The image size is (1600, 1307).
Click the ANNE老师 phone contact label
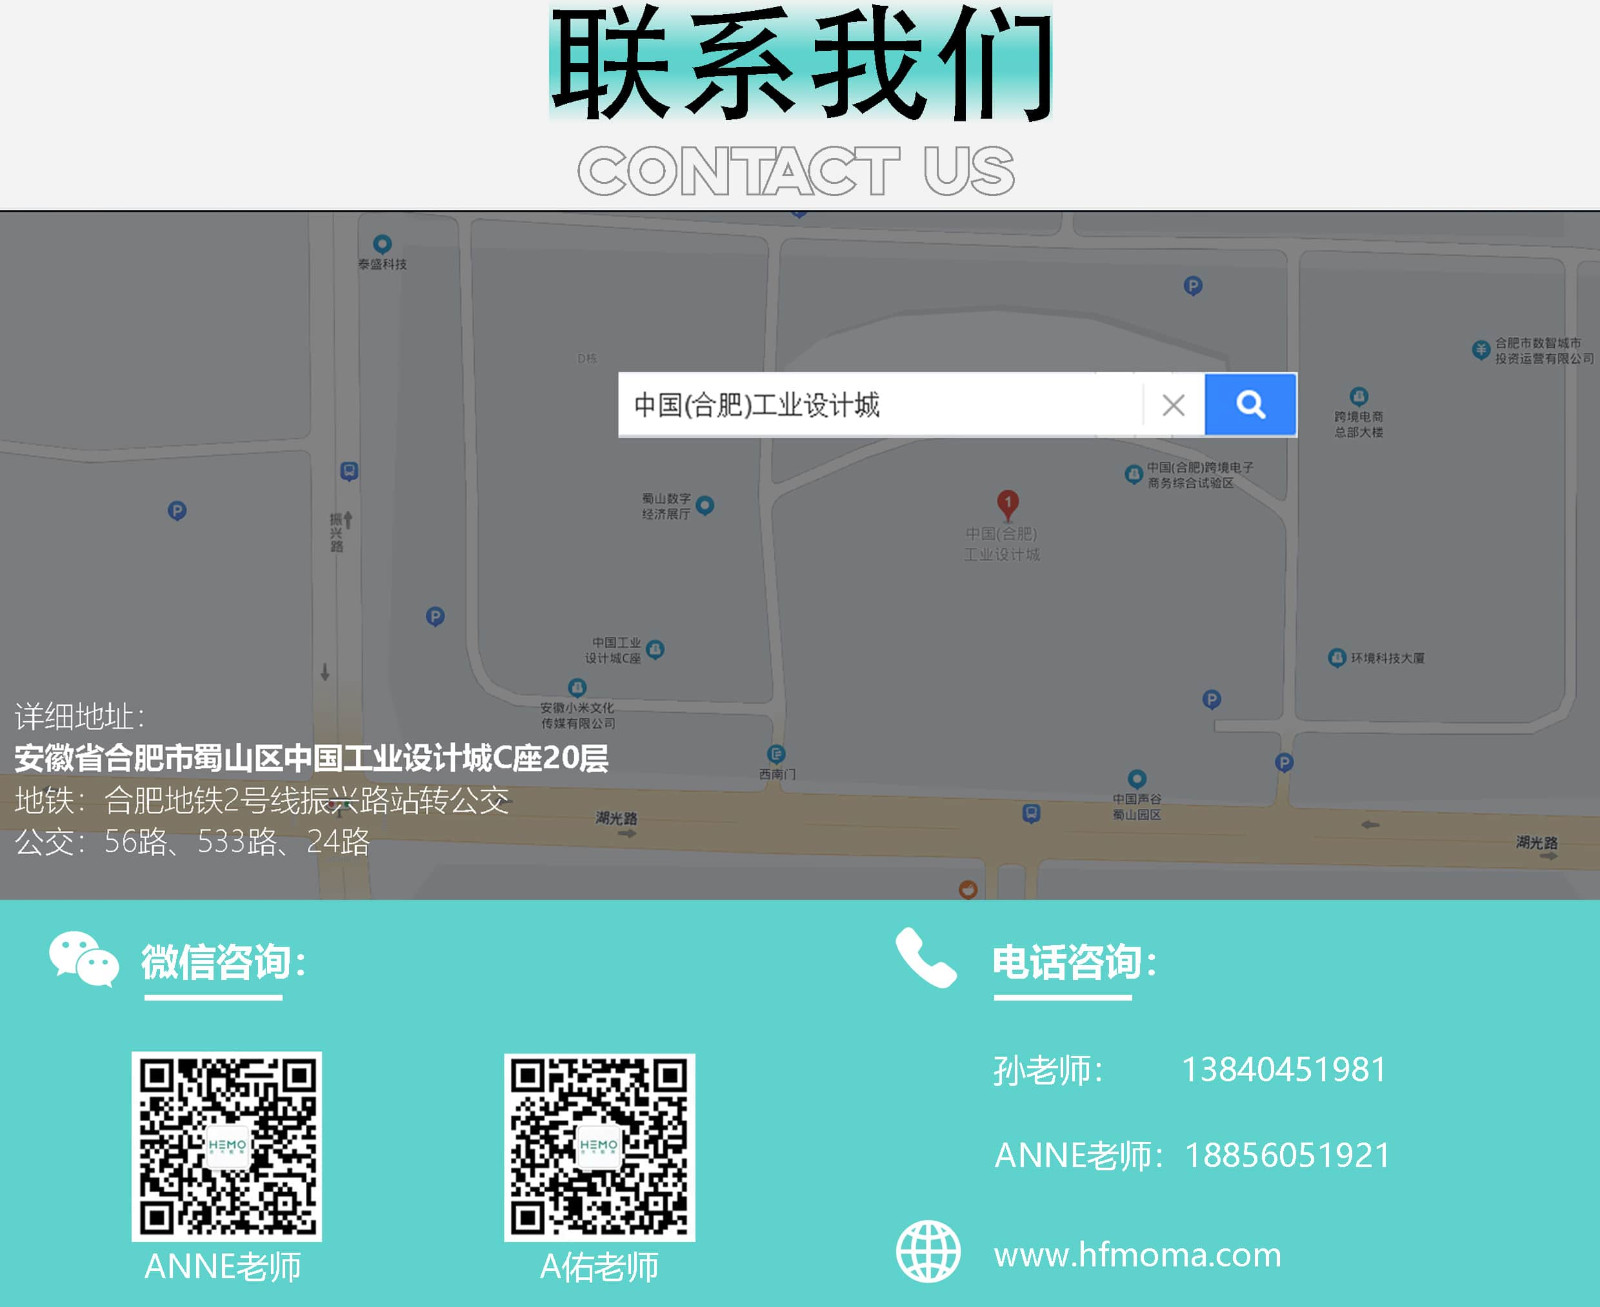1079,1156
